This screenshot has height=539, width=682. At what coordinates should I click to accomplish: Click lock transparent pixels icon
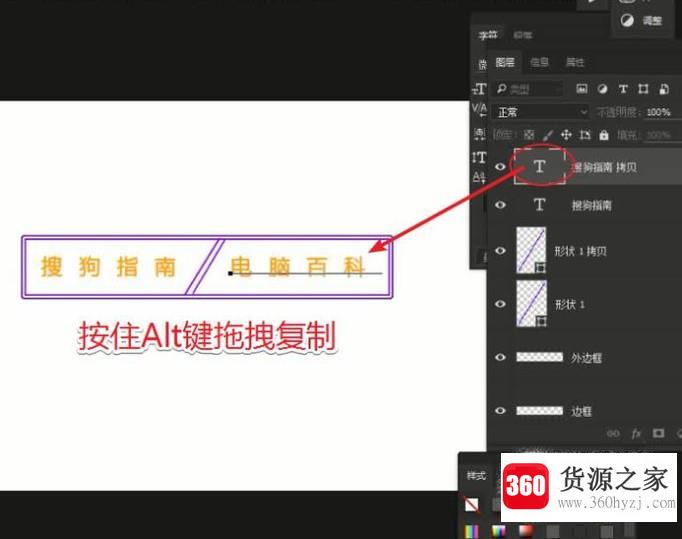pos(529,135)
